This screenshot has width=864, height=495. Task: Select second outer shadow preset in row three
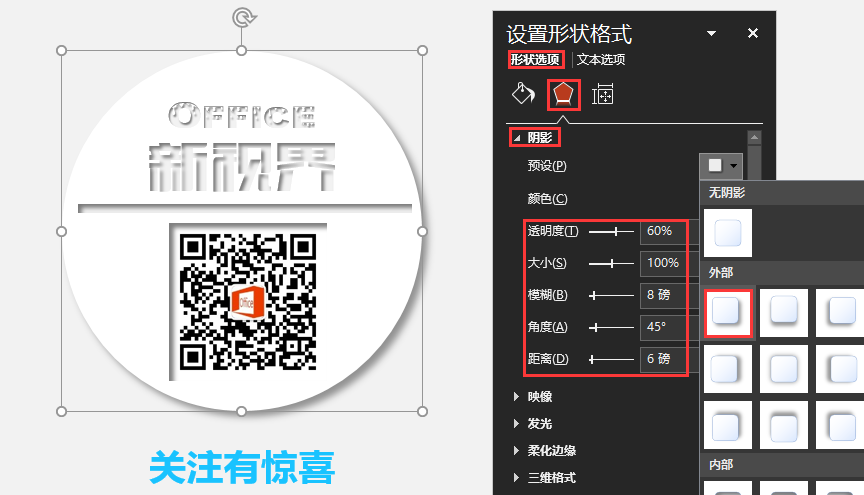coord(784,425)
